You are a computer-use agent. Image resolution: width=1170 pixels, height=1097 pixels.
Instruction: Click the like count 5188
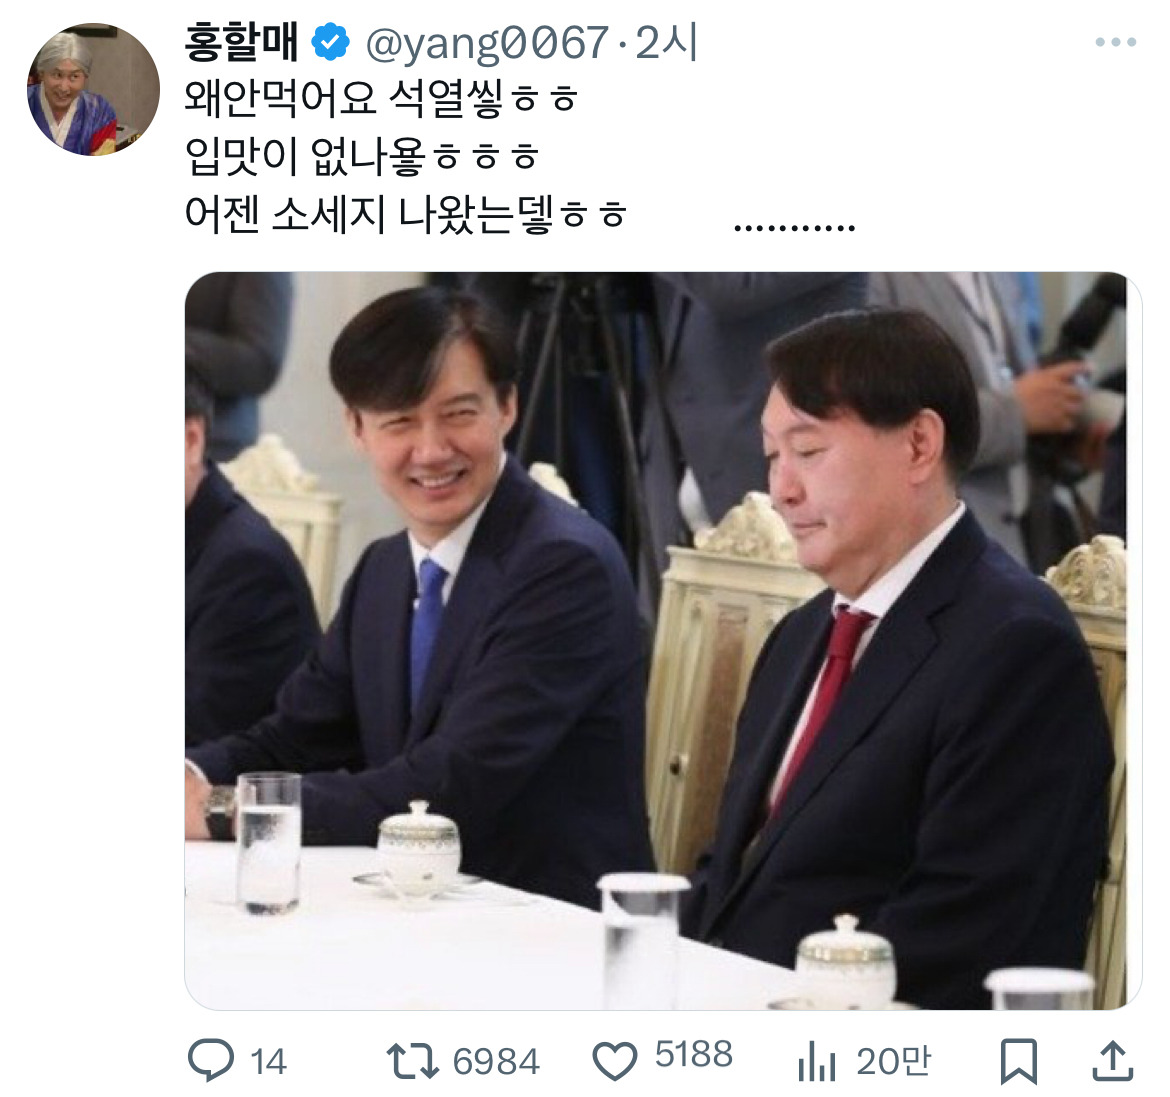[694, 1055]
